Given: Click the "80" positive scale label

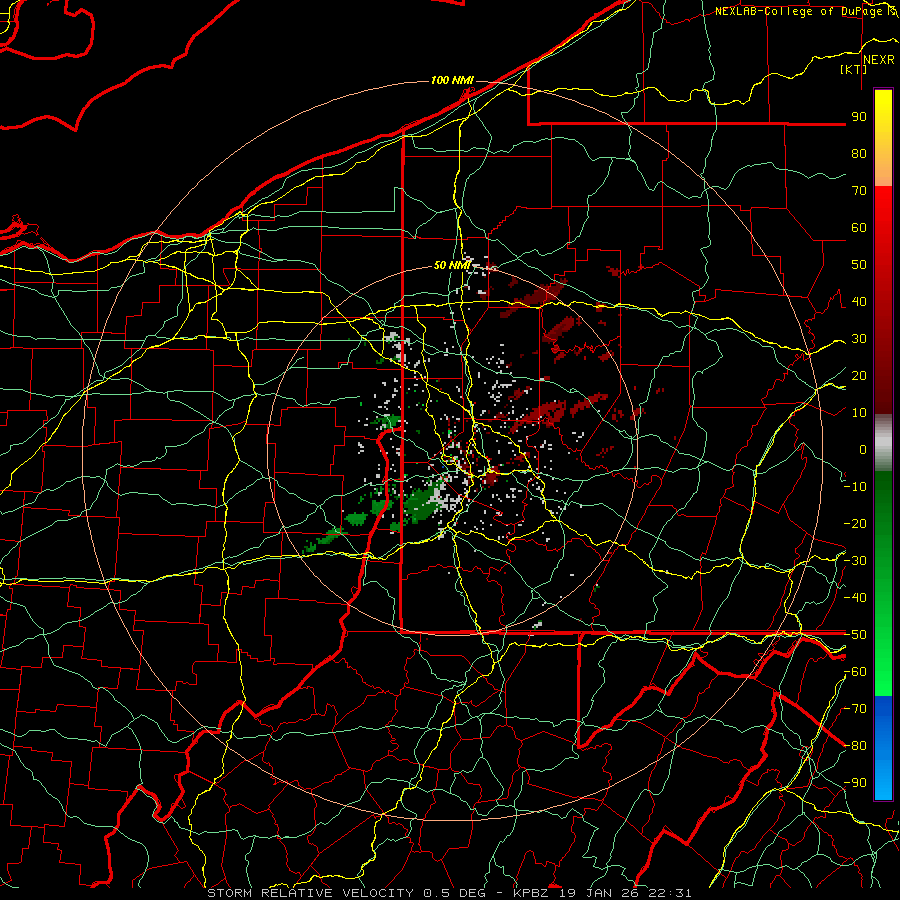Looking at the screenshot, I should tap(859, 153).
